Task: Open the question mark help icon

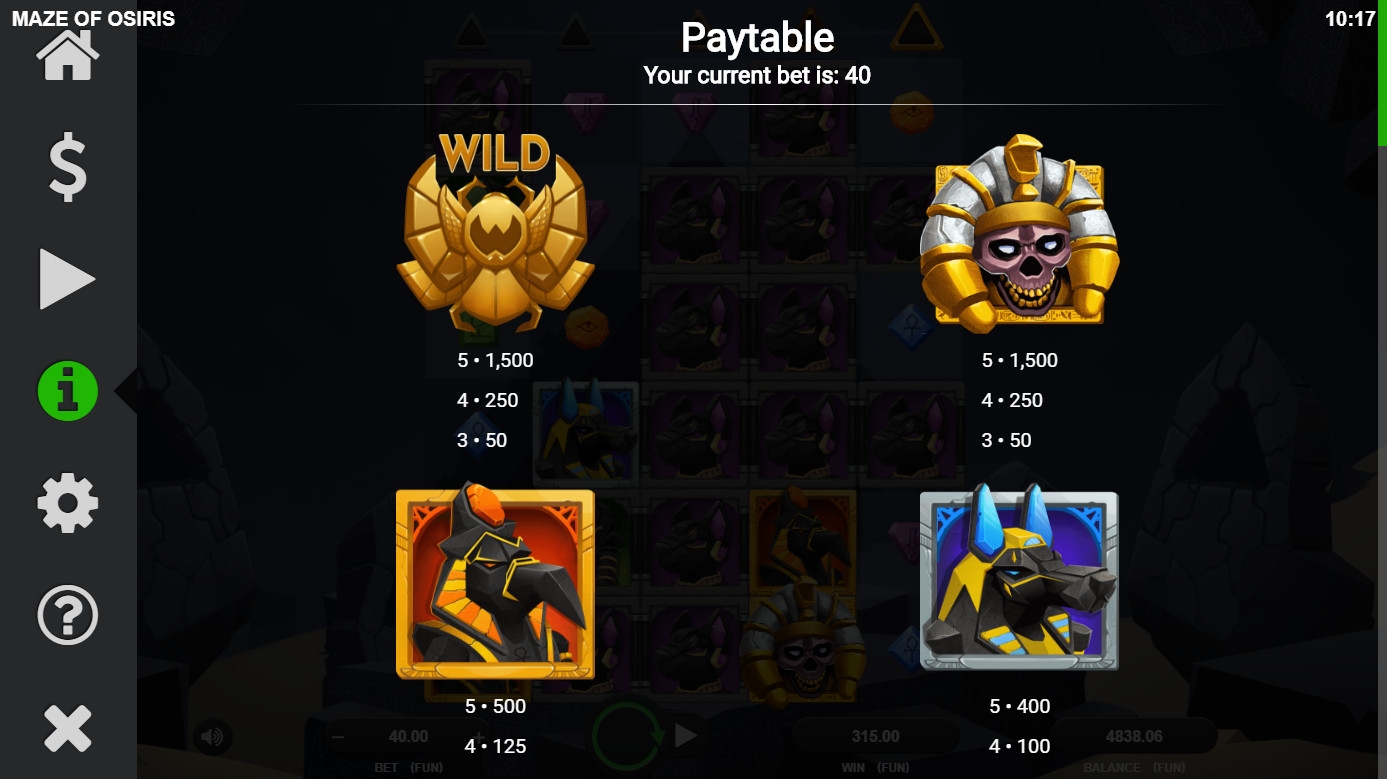Action: (68, 615)
